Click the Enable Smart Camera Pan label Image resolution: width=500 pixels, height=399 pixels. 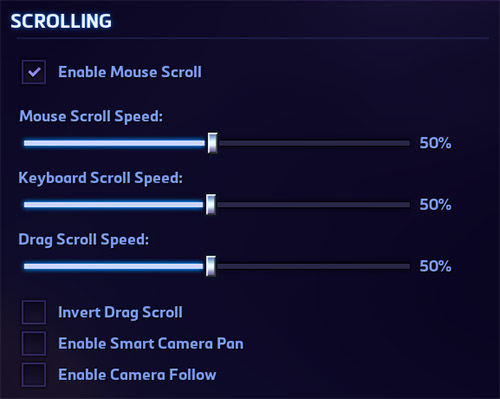tap(151, 343)
